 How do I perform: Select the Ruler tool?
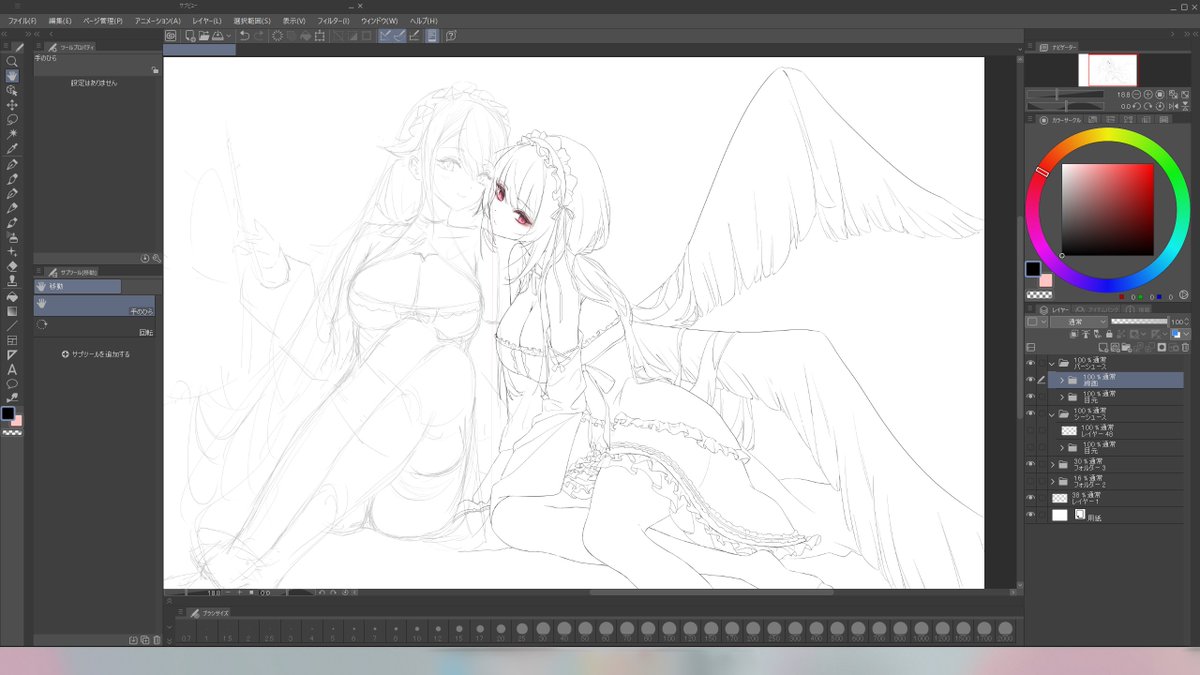12,354
